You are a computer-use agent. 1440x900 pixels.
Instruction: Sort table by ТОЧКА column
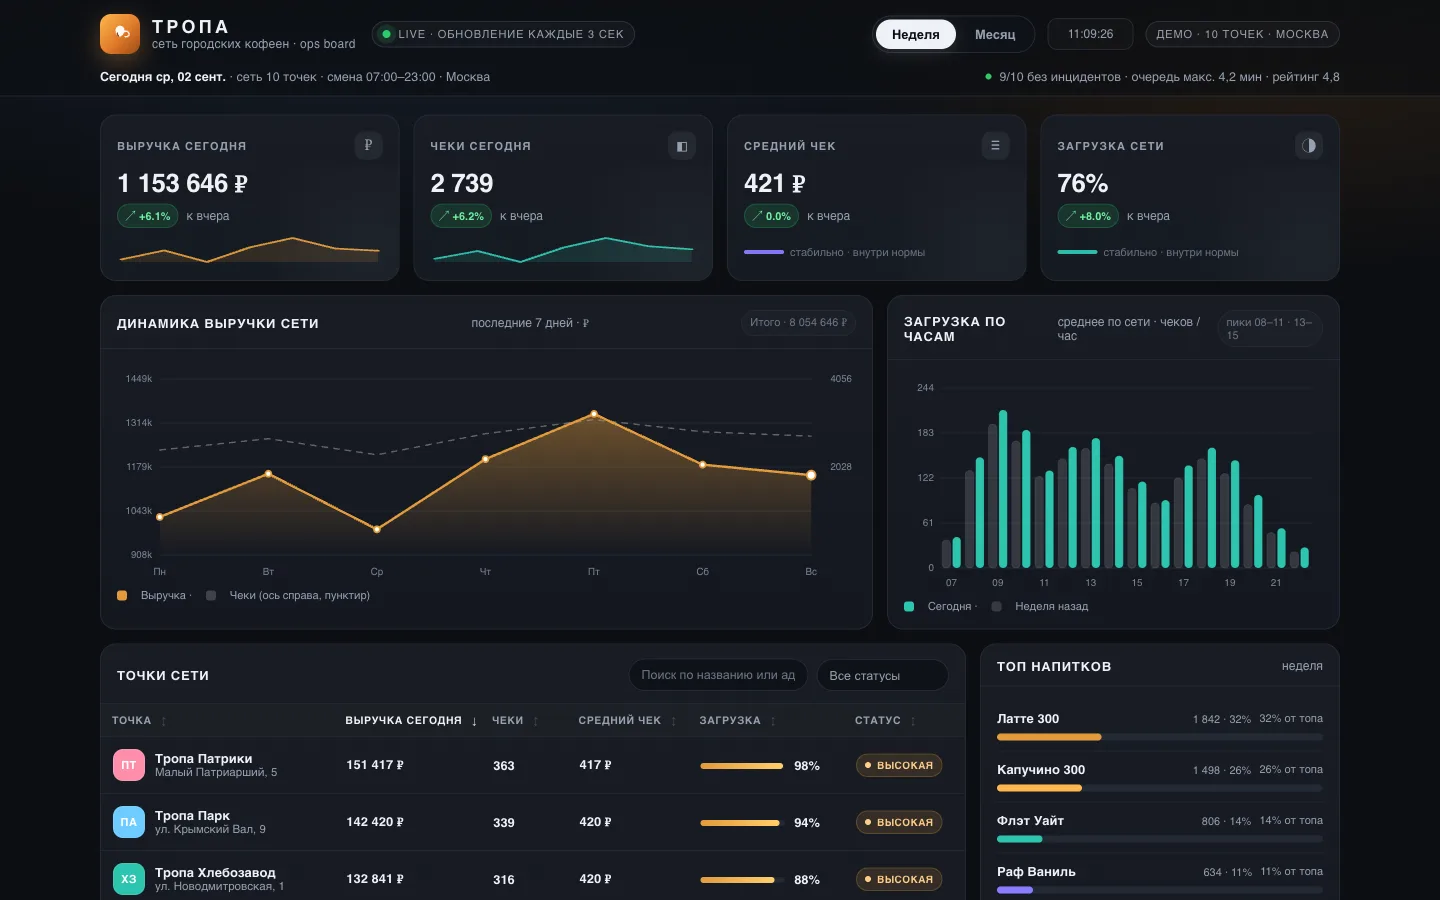click(x=139, y=721)
